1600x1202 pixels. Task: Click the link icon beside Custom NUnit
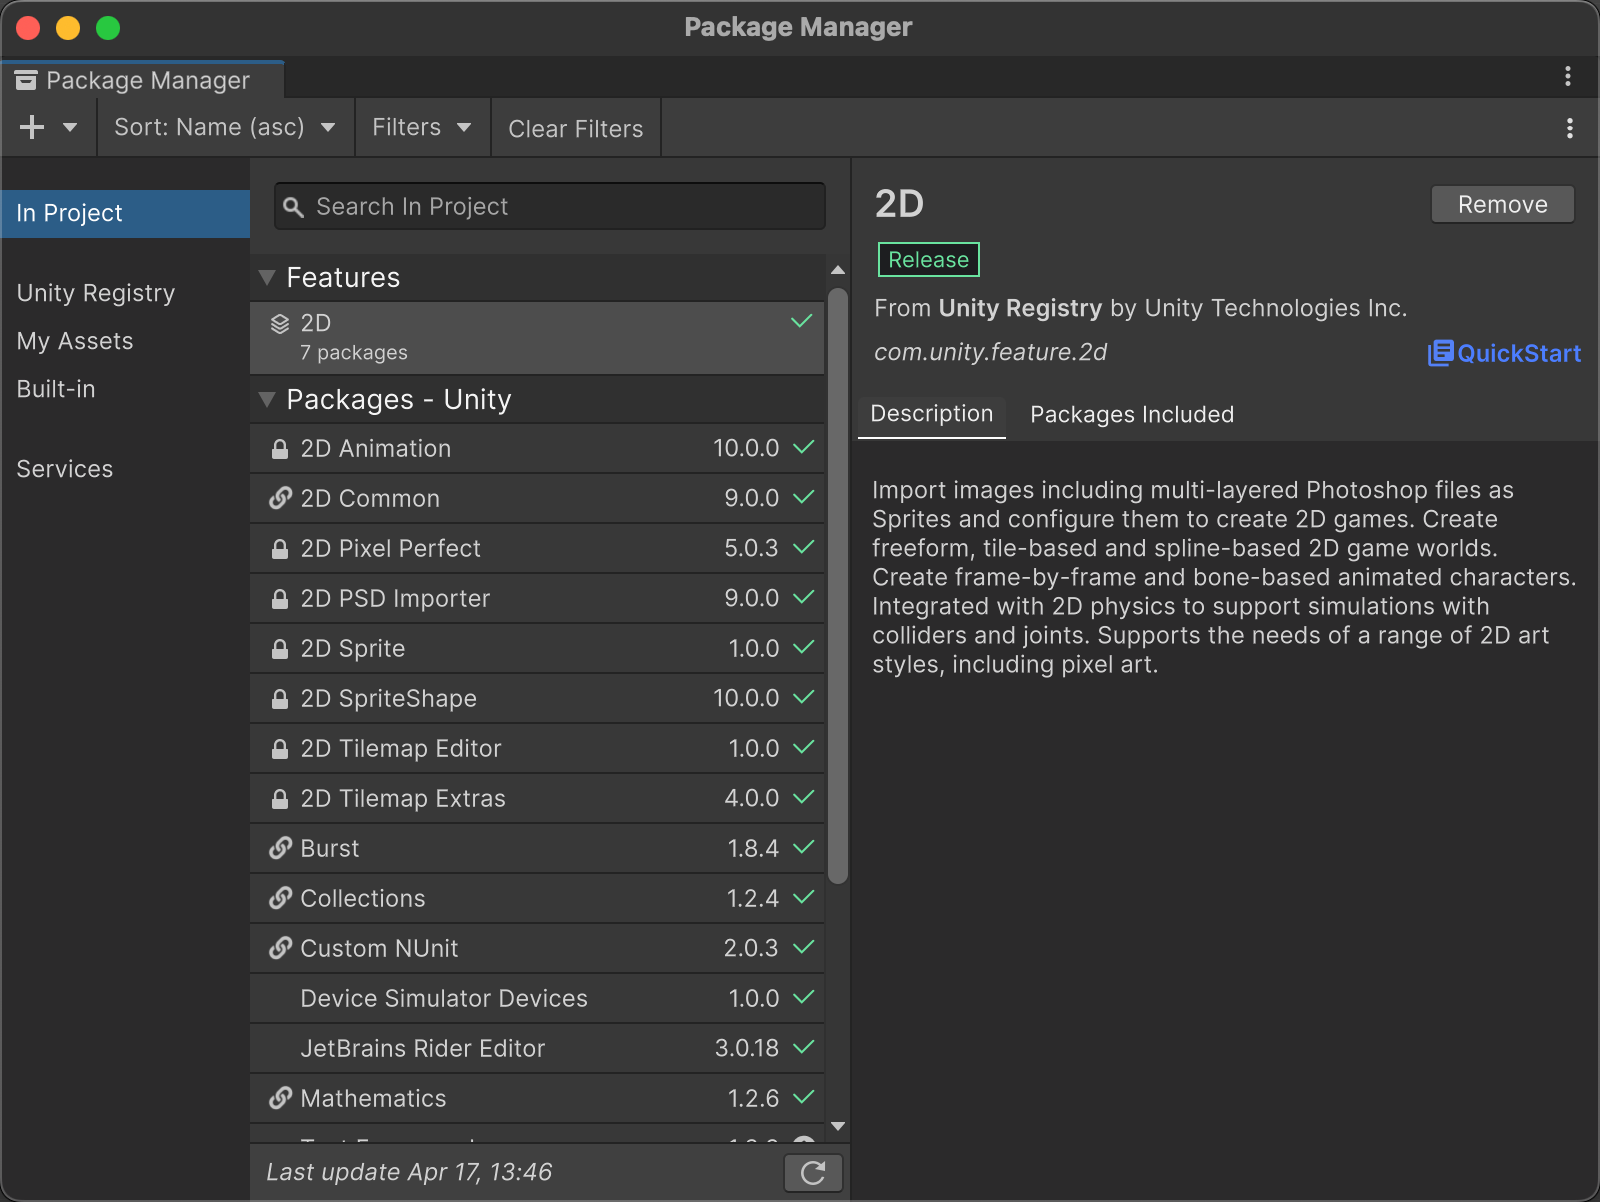[x=280, y=948]
